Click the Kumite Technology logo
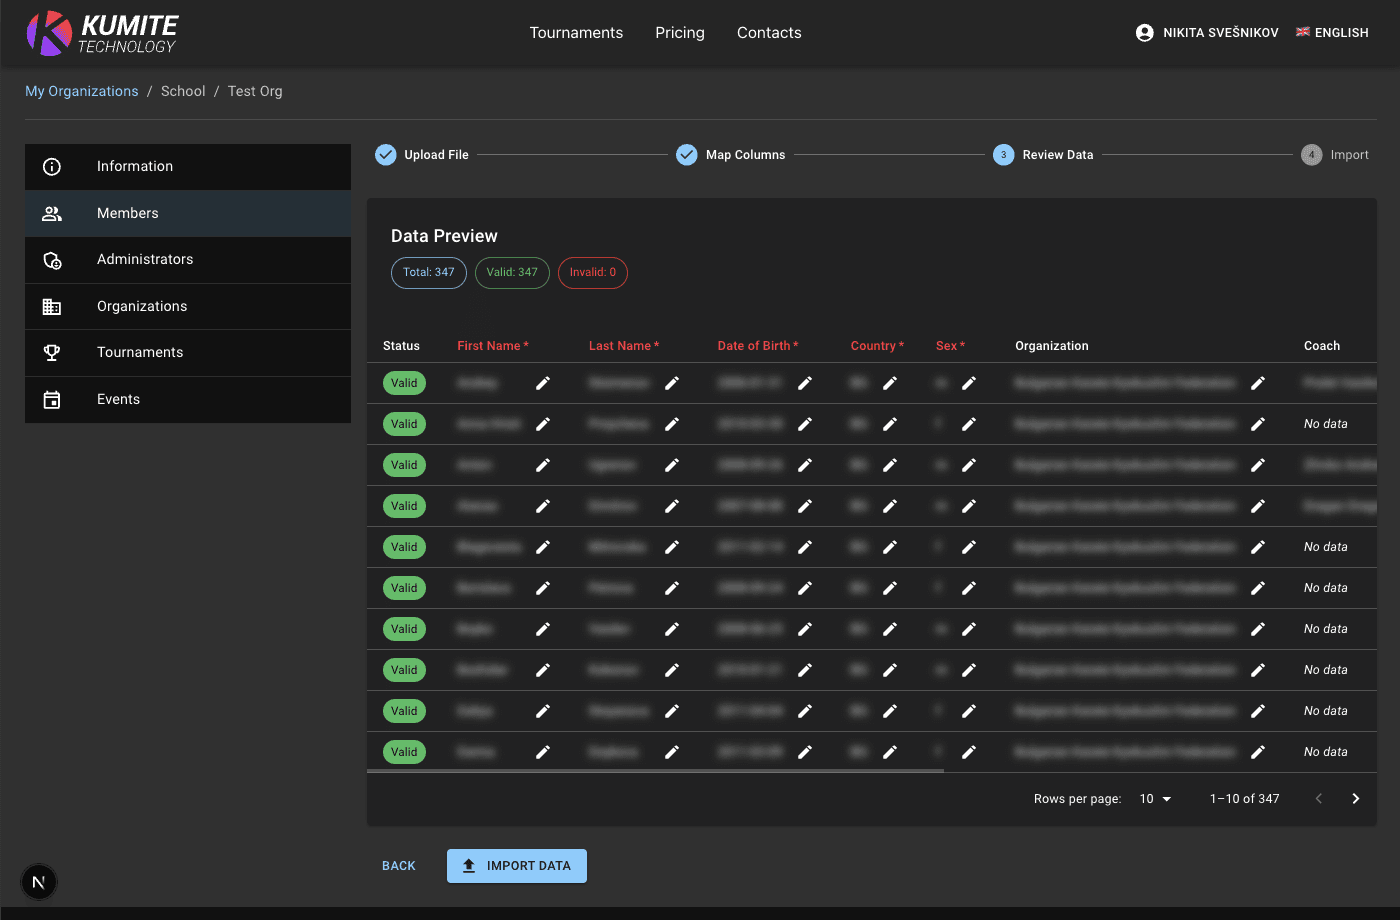1400x920 pixels. point(102,33)
